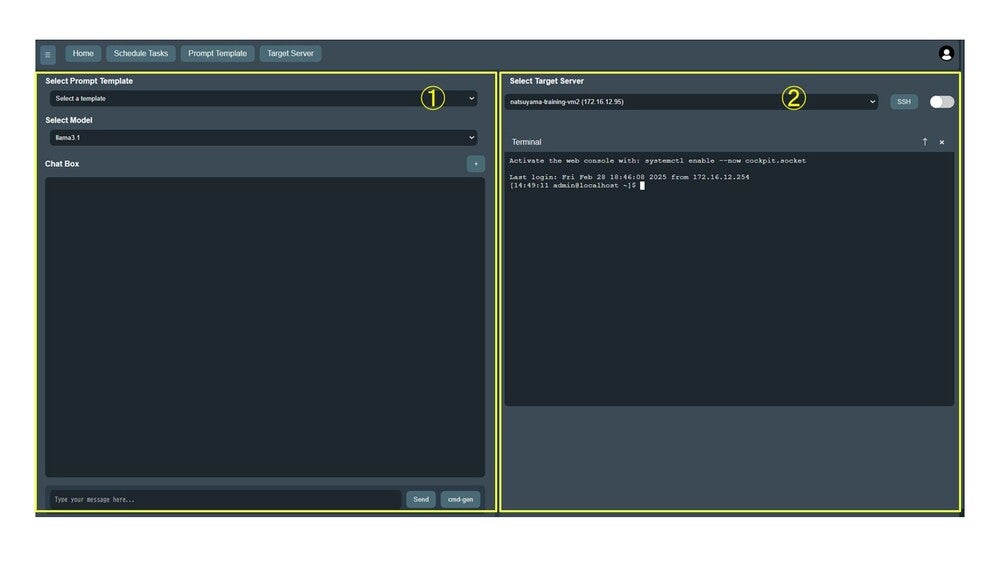1000x563 pixels.
Task: Close the Terminal panel with X
Action: pos(942,142)
